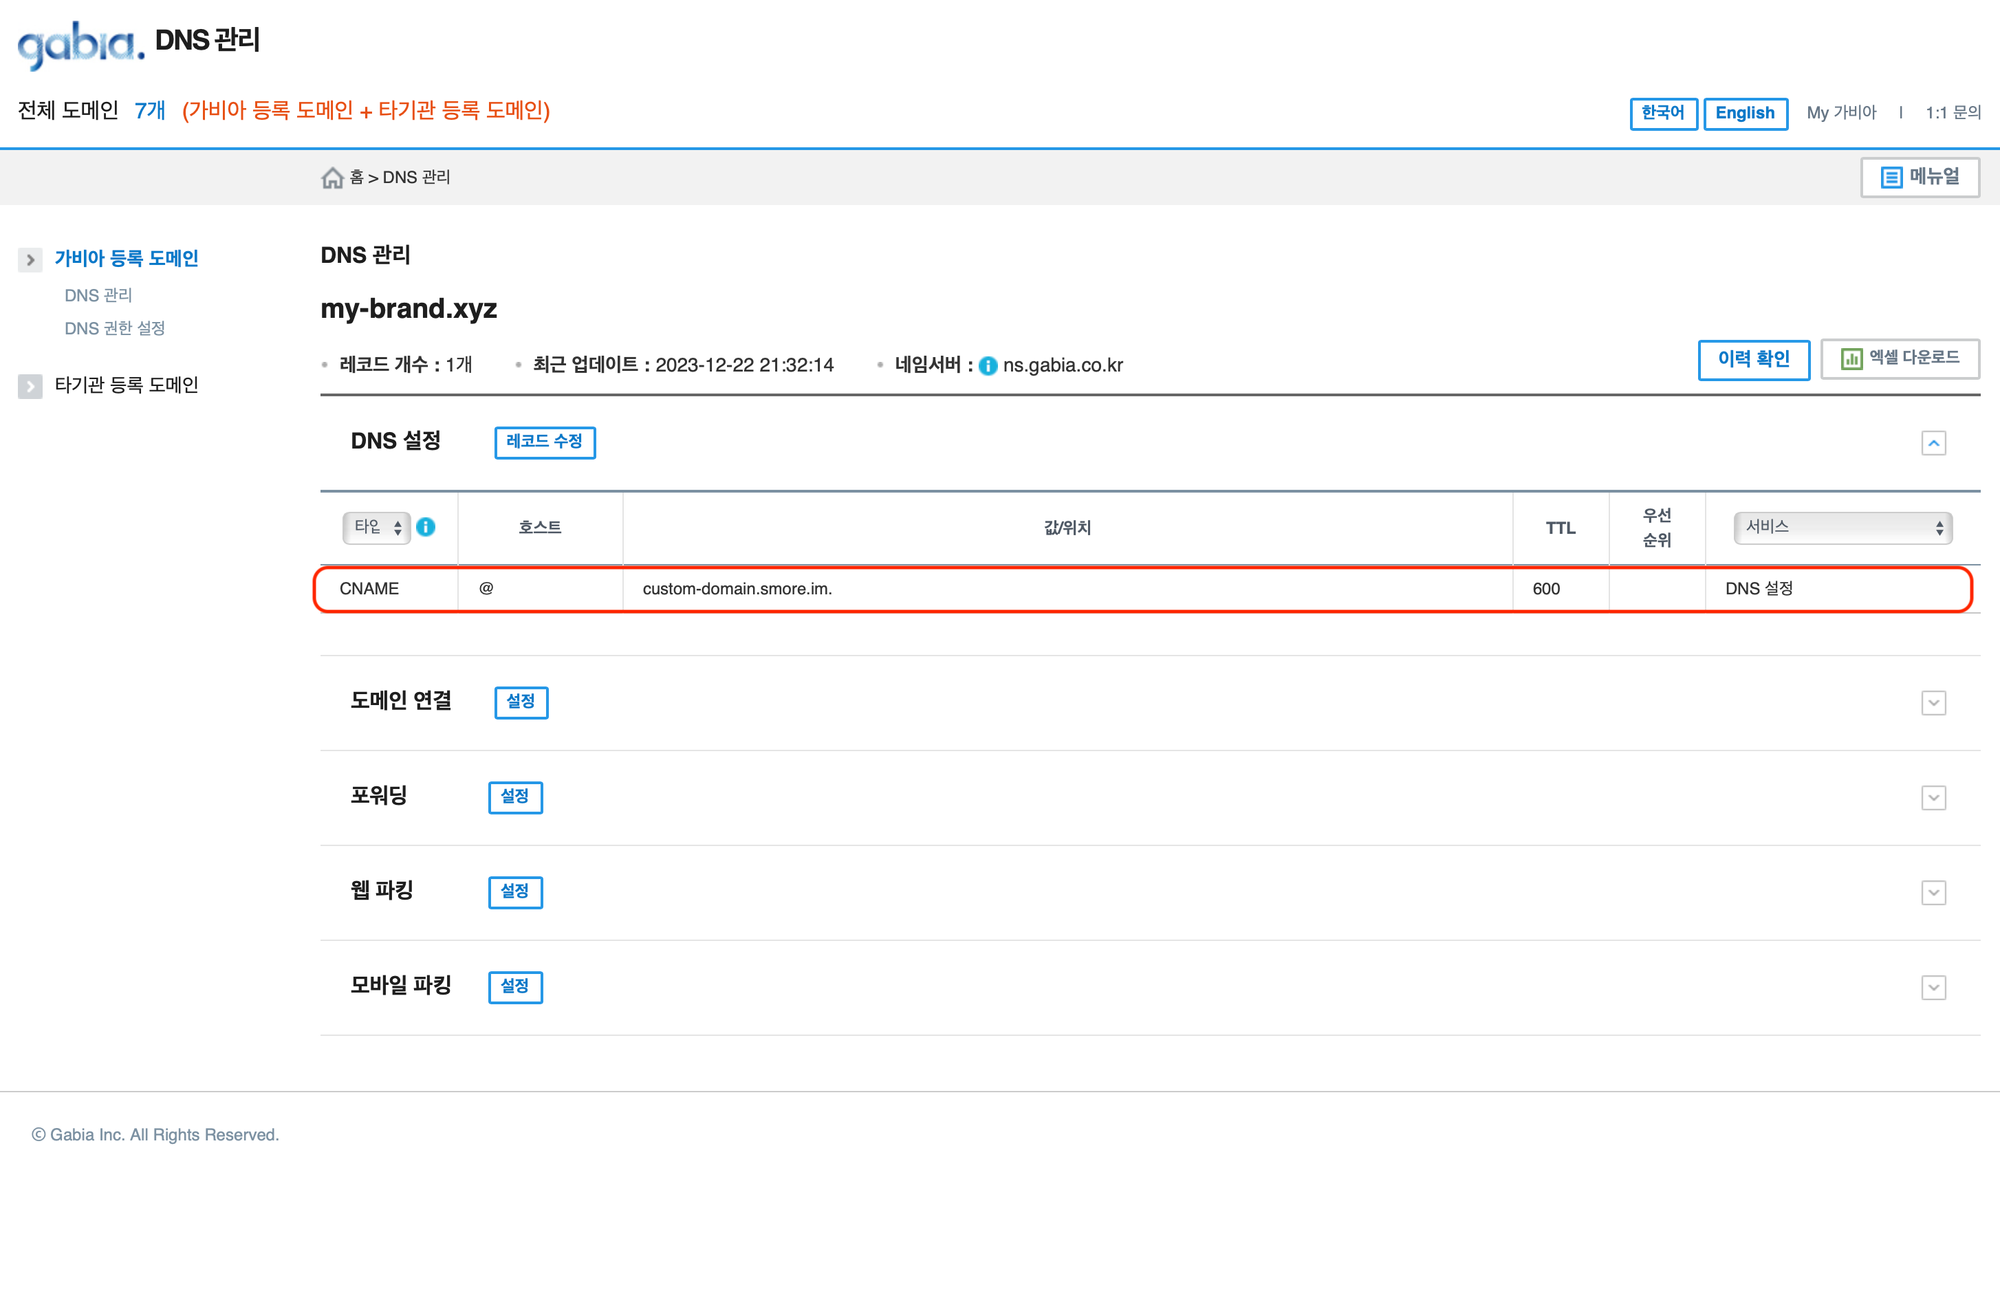
Task: Switch language to English
Action: point(1745,113)
